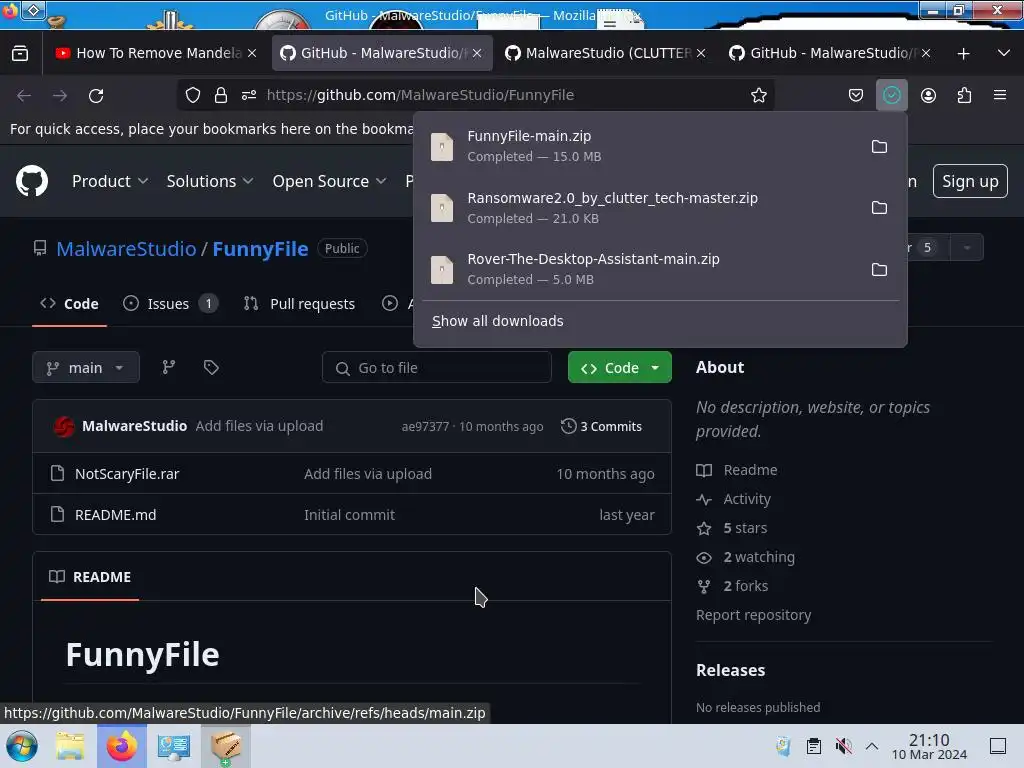
Task: Open site permissions icon in address bar
Action: tap(249, 95)
